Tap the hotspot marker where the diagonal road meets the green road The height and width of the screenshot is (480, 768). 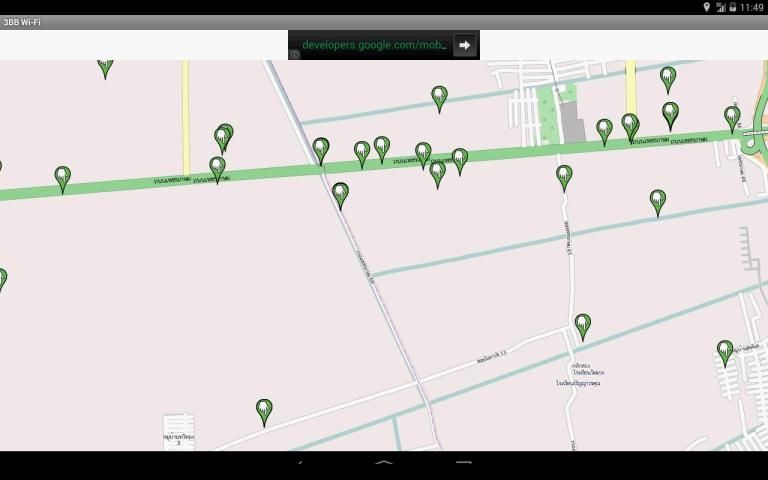click(x=321, y=149)
